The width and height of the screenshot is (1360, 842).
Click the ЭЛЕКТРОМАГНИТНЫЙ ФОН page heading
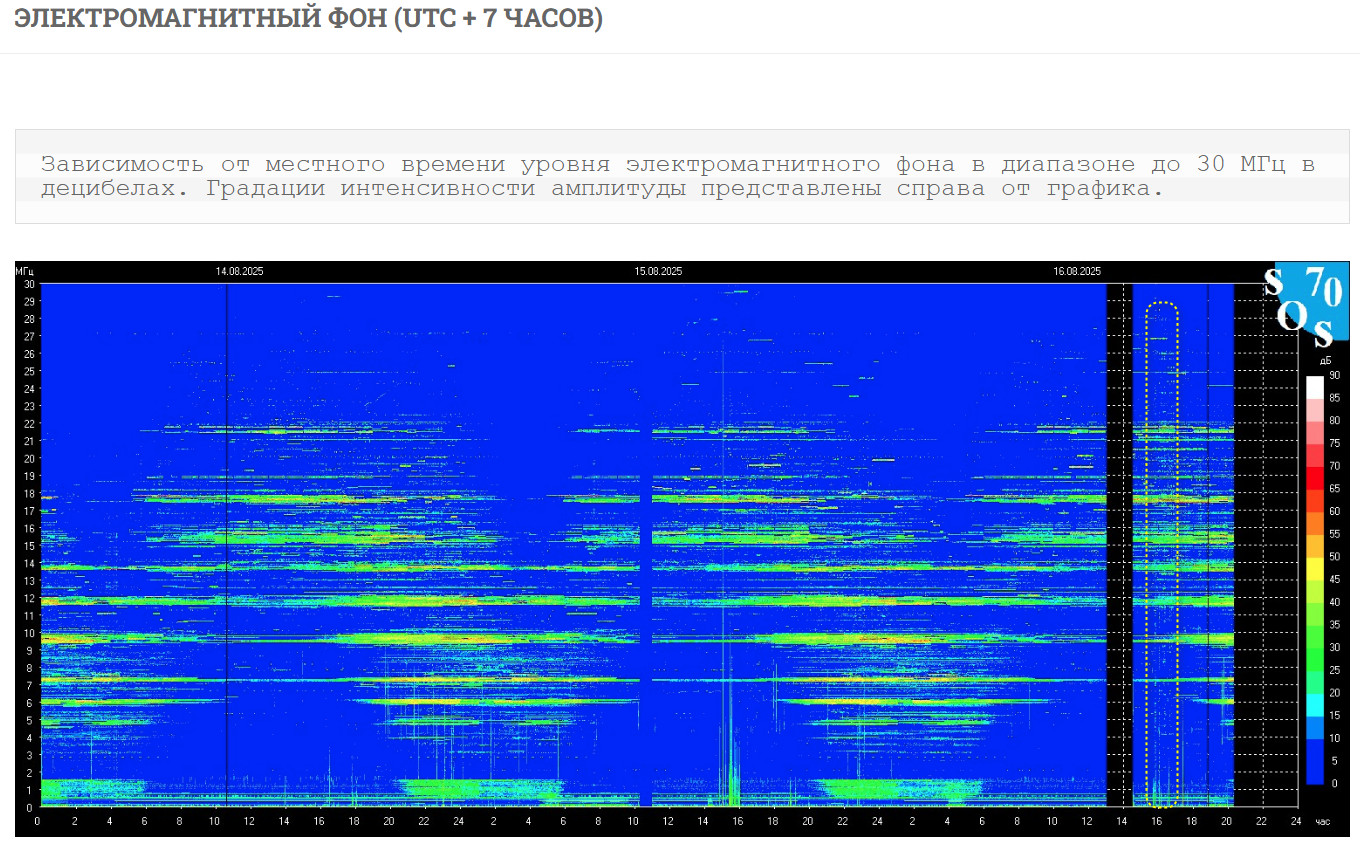pyautogui.click(x=308, y=19)
